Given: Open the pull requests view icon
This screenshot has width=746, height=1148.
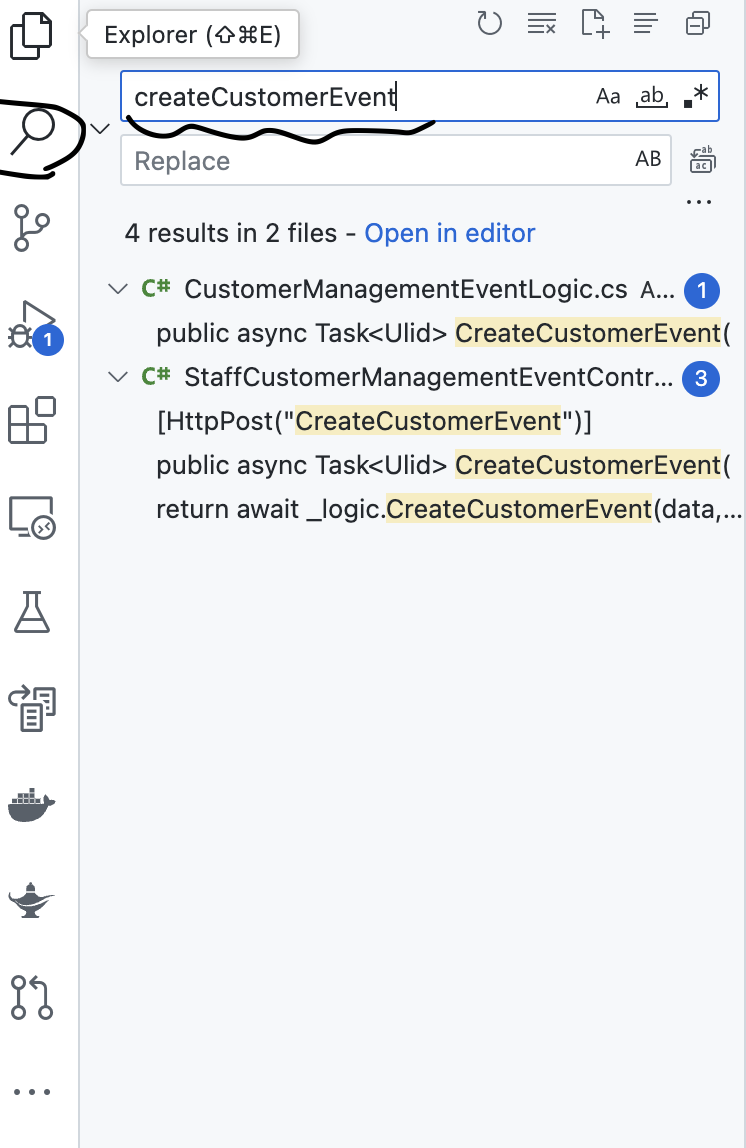Looking at the screenshot, I should coord(33,997).
